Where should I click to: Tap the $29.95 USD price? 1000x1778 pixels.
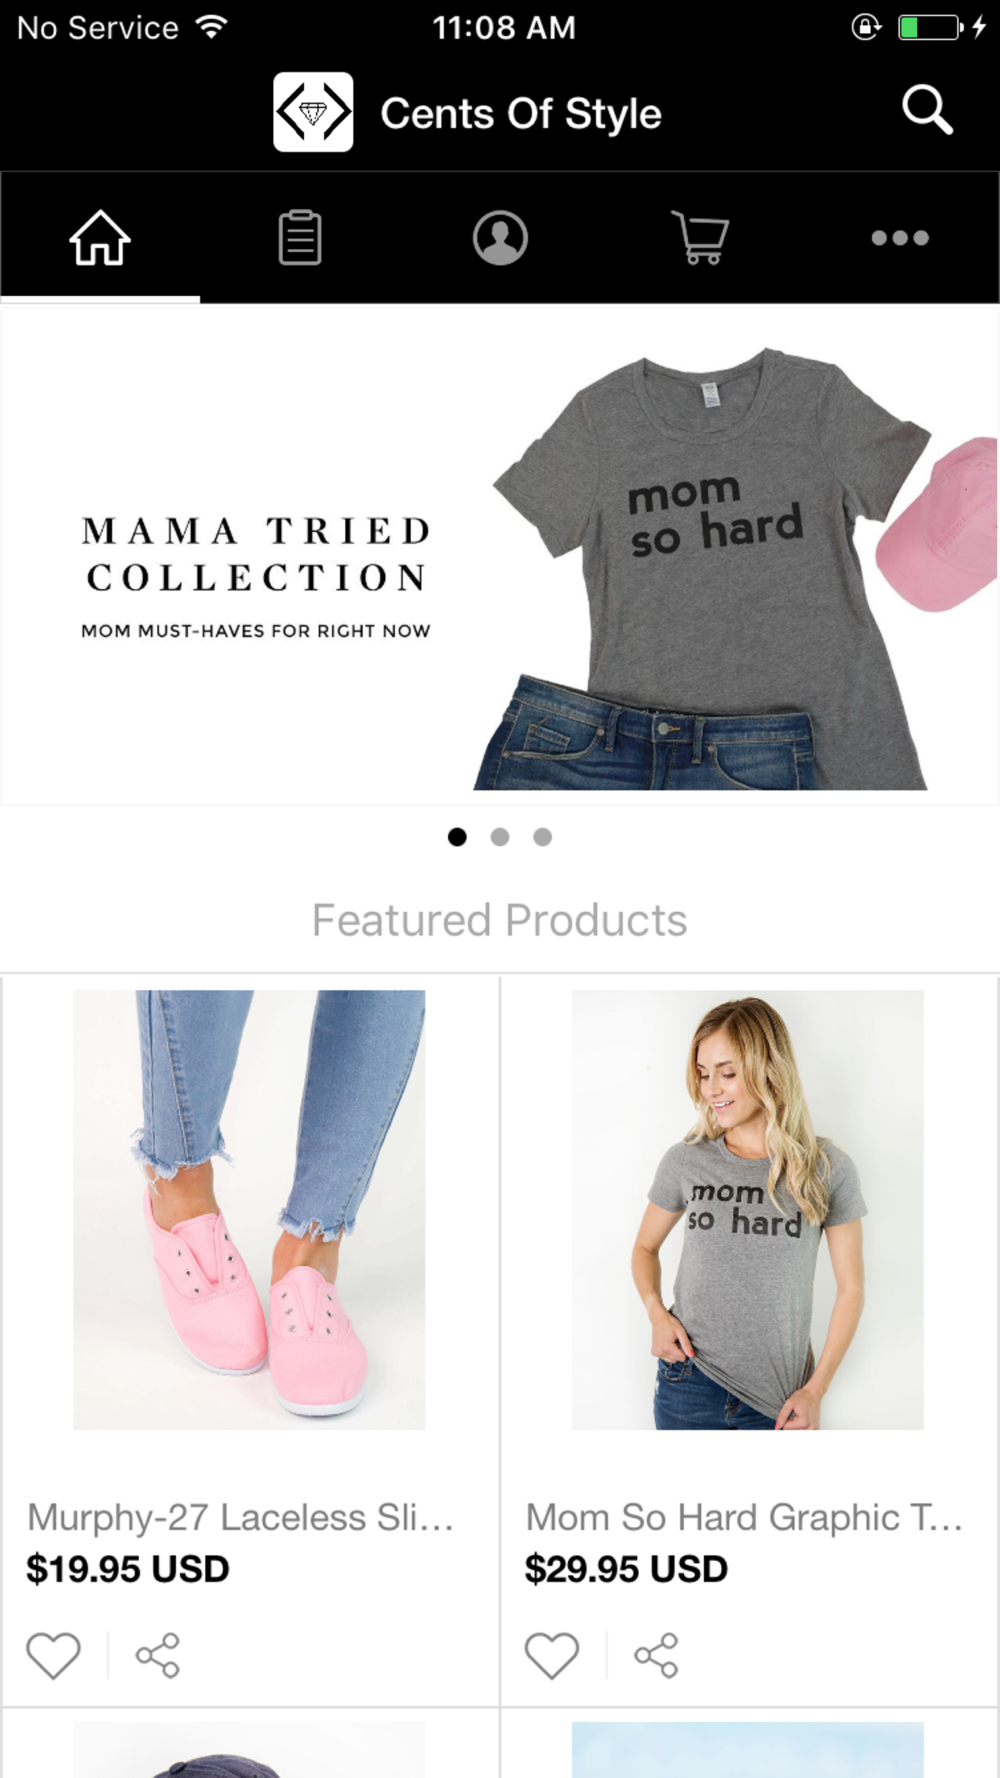(x=626, y=1569)
